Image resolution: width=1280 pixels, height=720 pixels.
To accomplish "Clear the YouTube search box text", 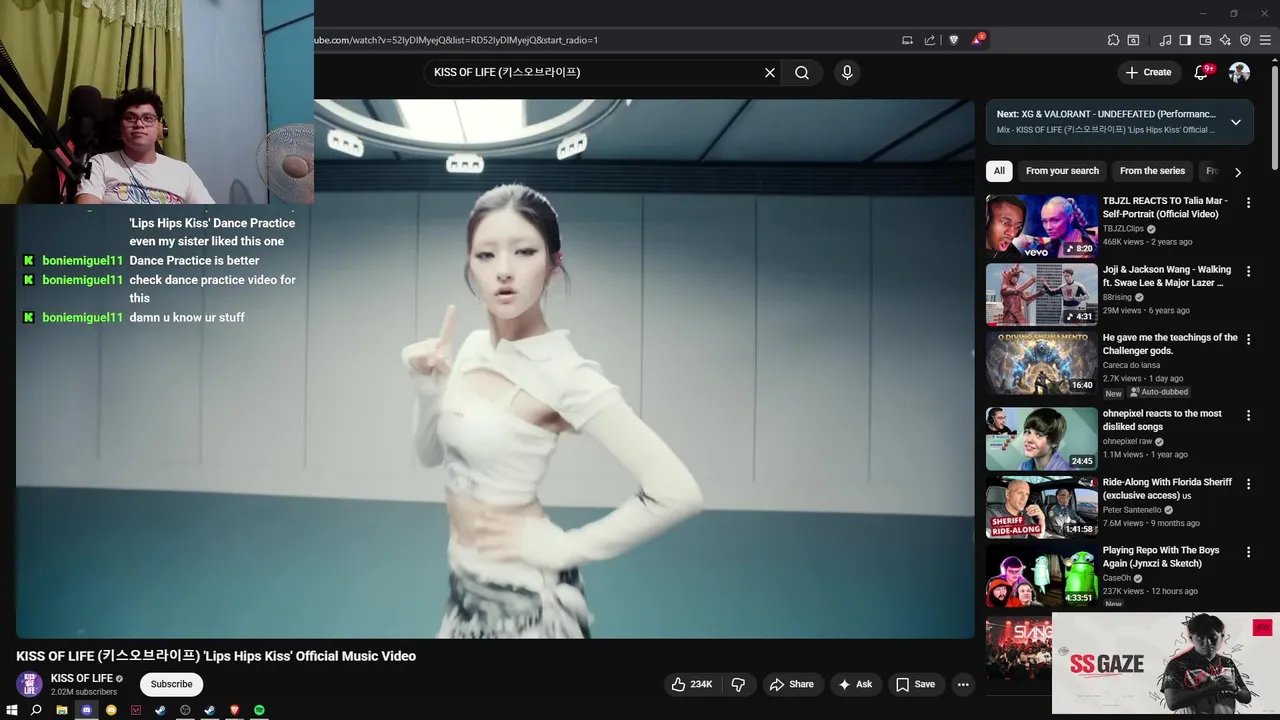I will coord(770,72).
